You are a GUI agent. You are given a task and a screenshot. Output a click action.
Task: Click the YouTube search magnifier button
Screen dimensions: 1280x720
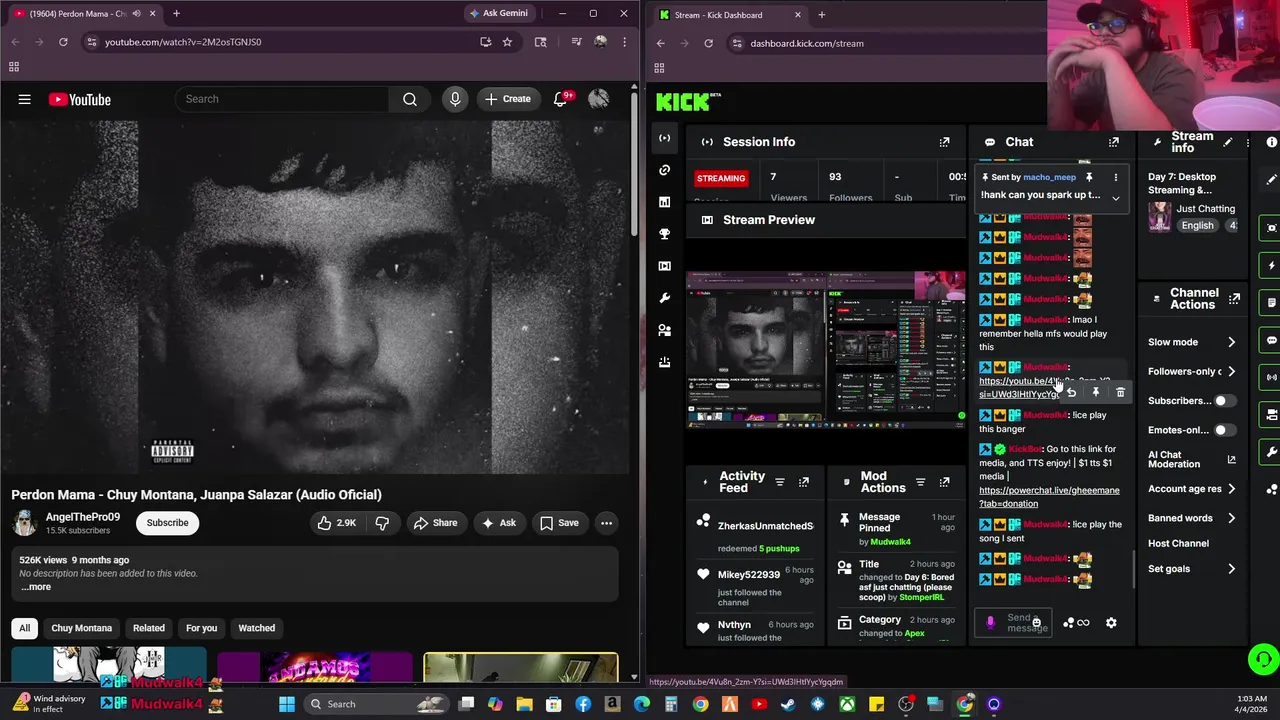click(x=410, y=99)
